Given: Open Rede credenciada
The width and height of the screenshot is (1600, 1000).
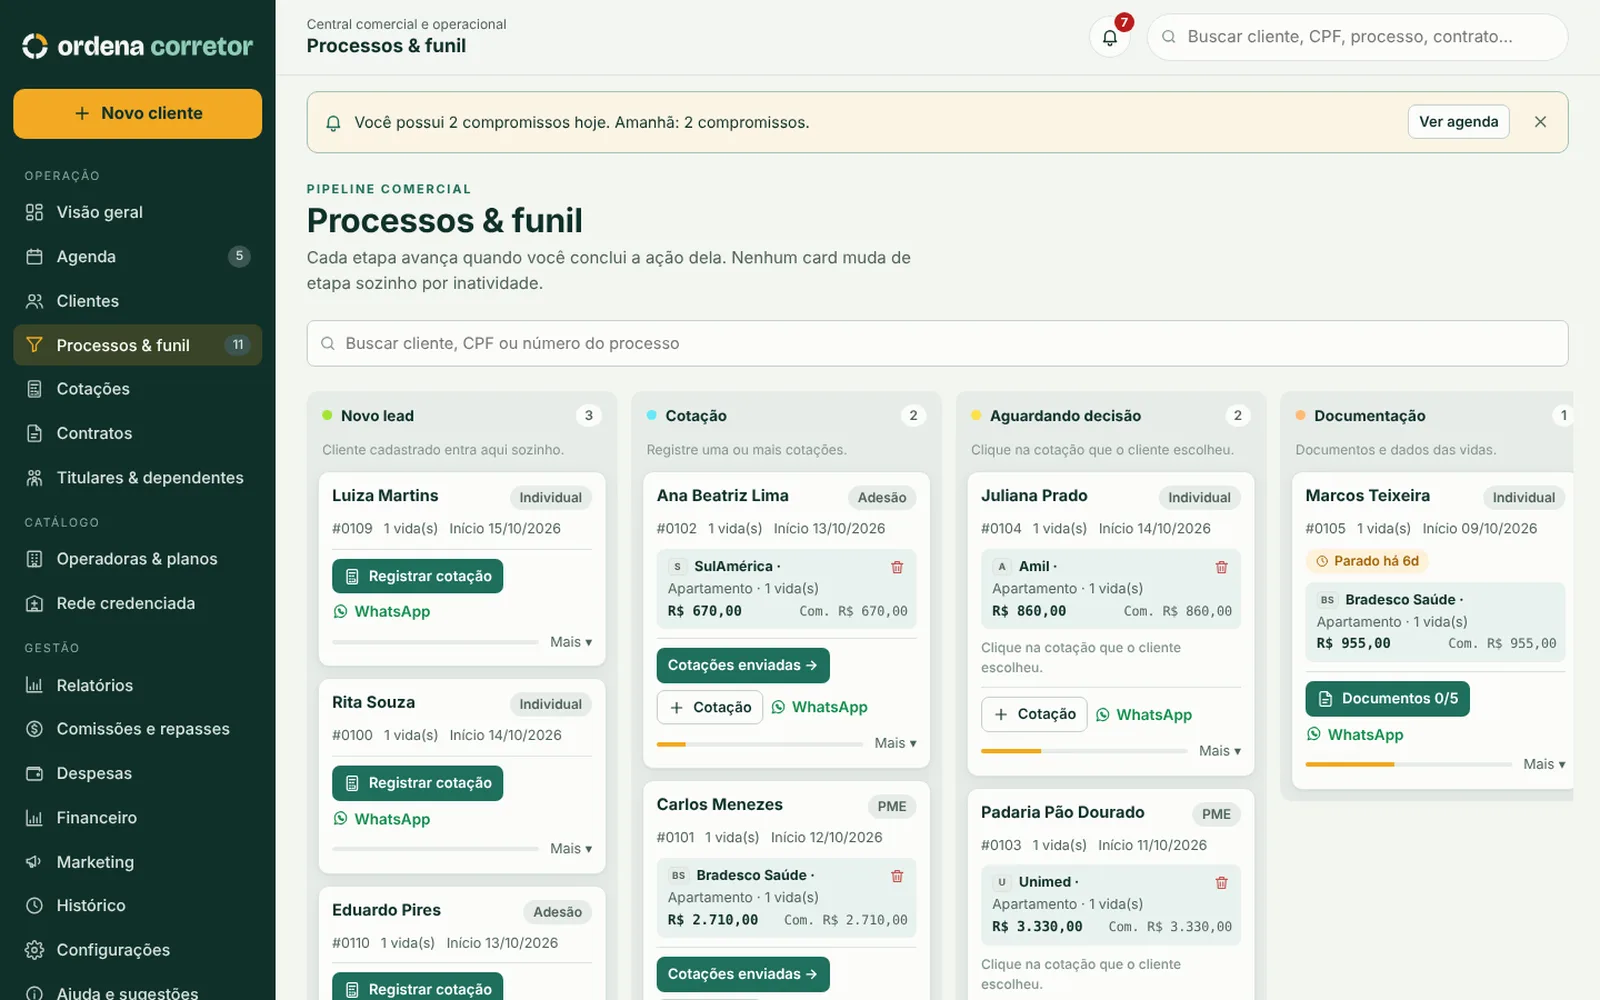Looking at the screenshot, I should pyautogui.click(x=138, y=603).
